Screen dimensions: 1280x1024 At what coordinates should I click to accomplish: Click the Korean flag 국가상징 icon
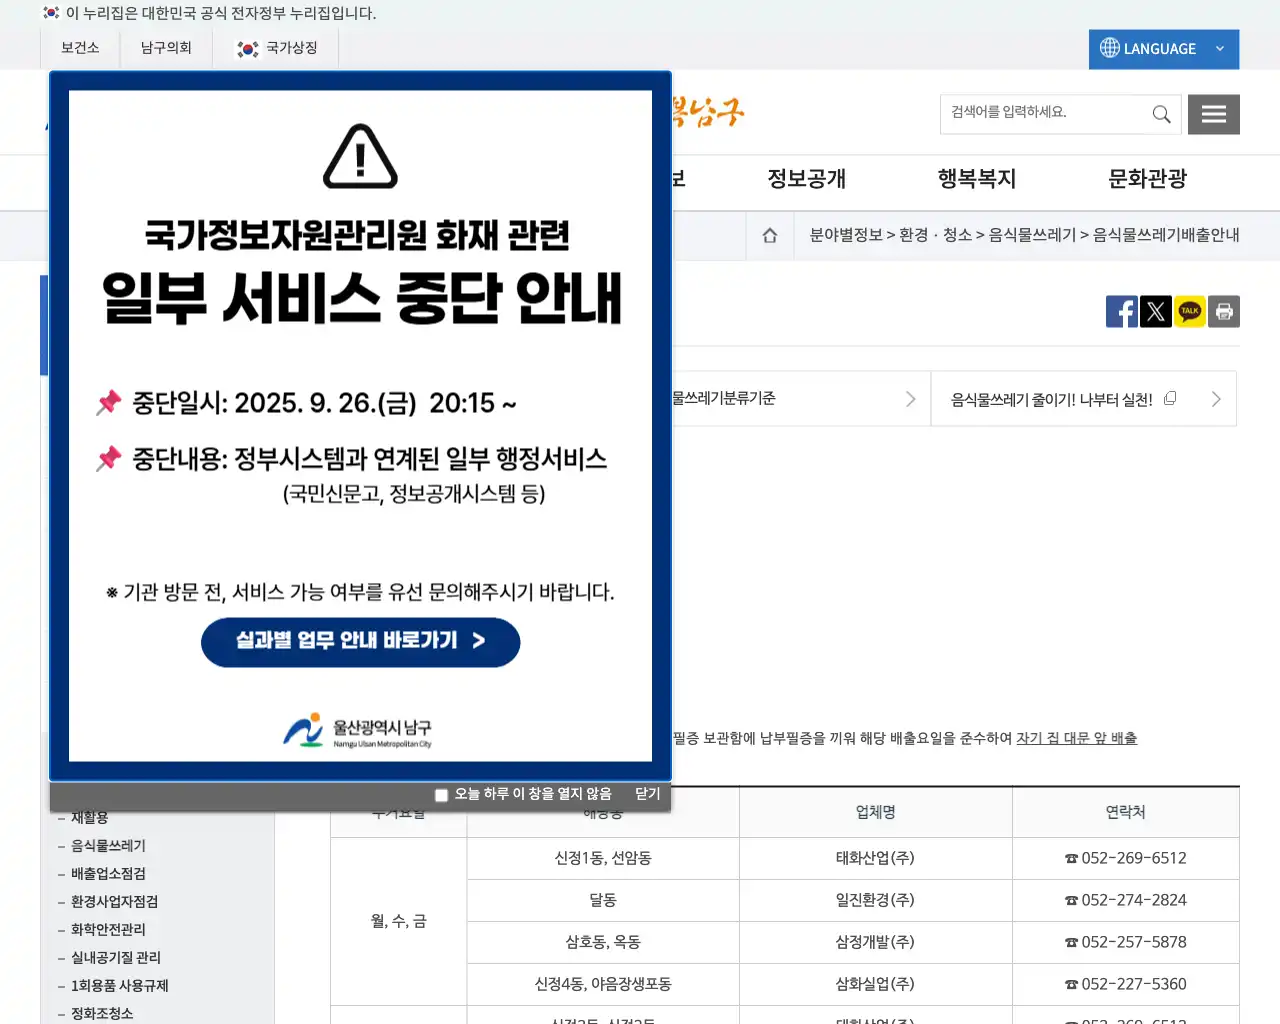tap(247, 49)
